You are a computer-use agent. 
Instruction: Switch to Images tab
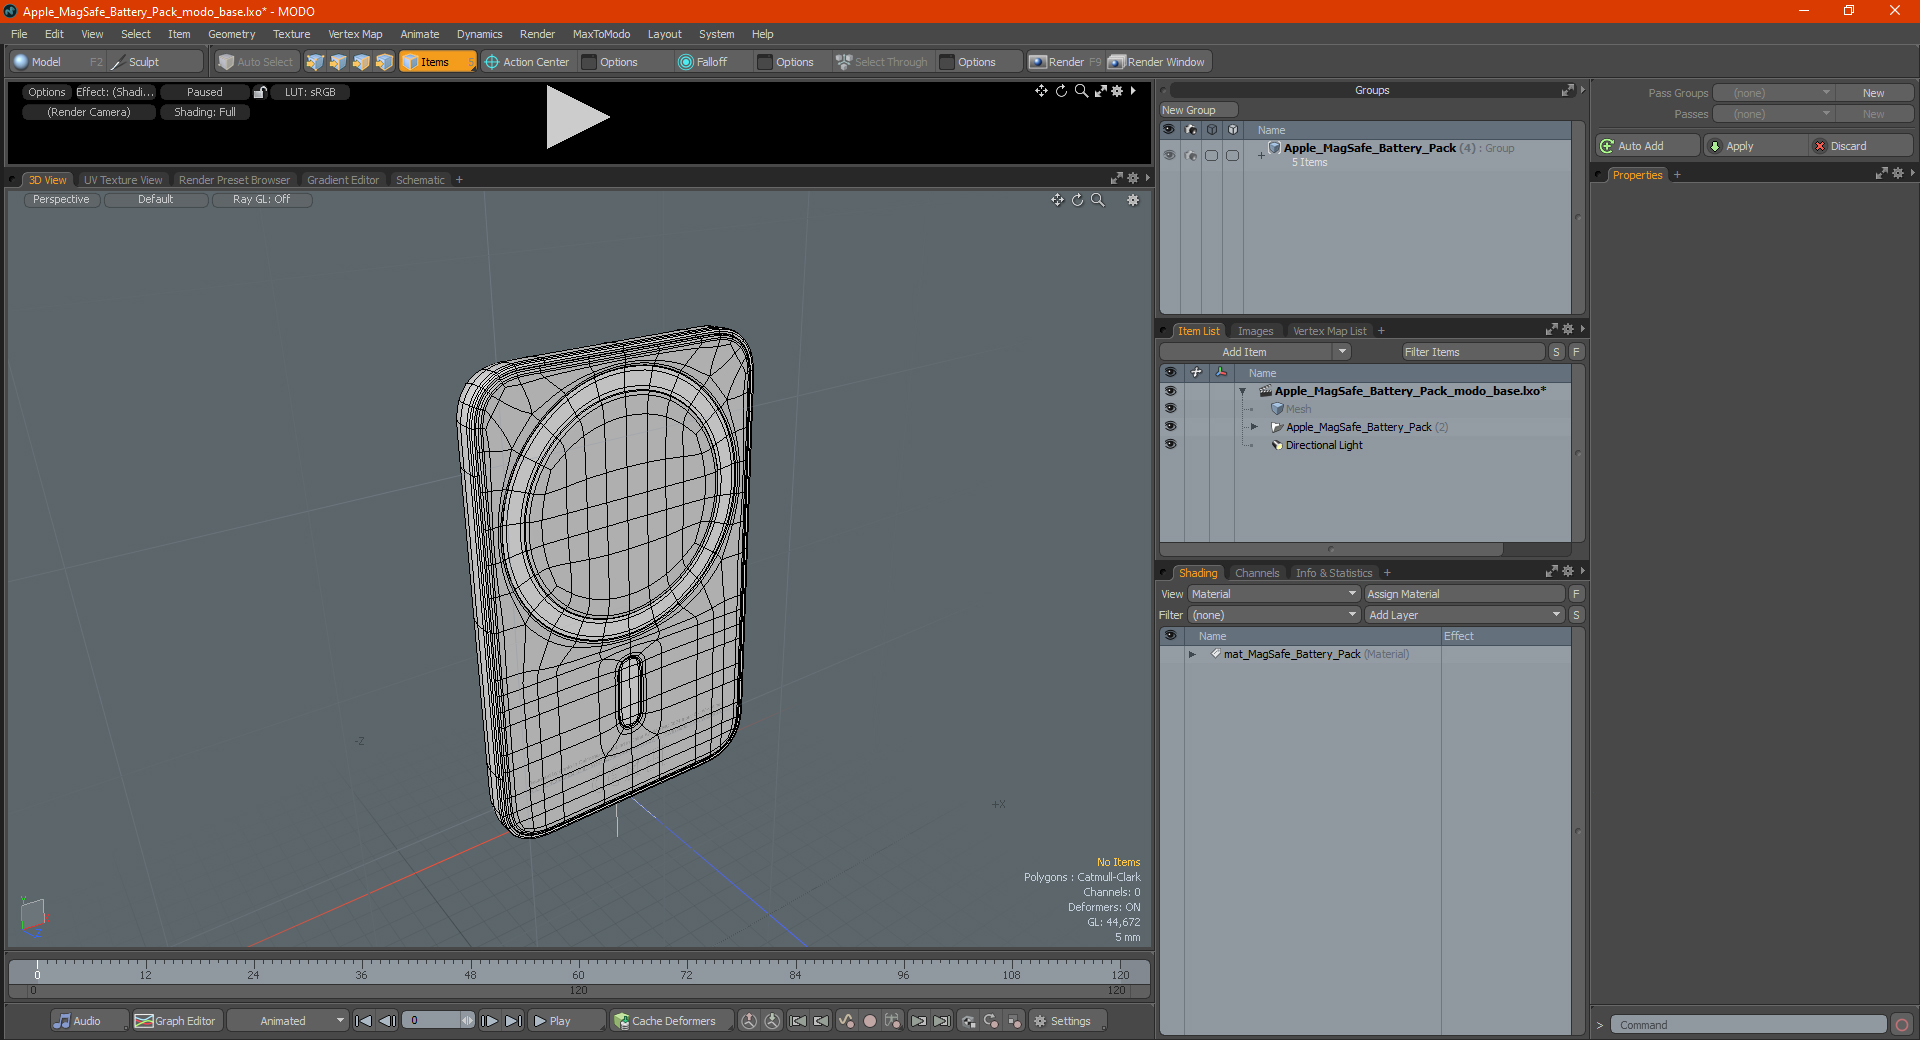click(x=1255, y=331)
